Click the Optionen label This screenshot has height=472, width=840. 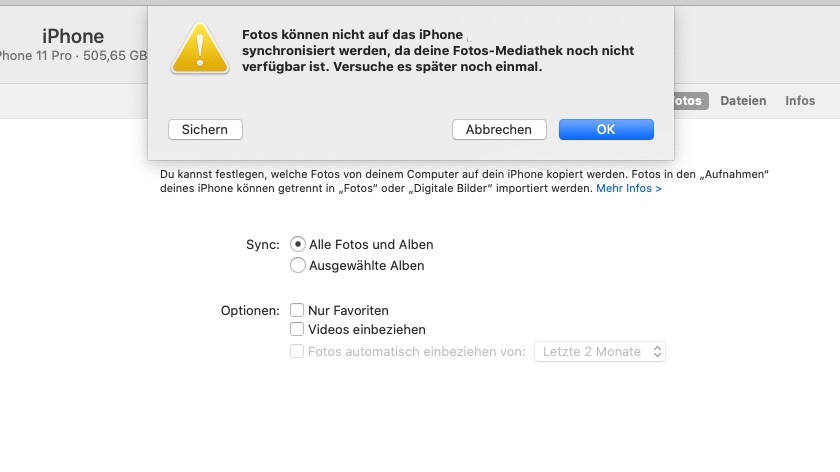(x=250, y=311)
